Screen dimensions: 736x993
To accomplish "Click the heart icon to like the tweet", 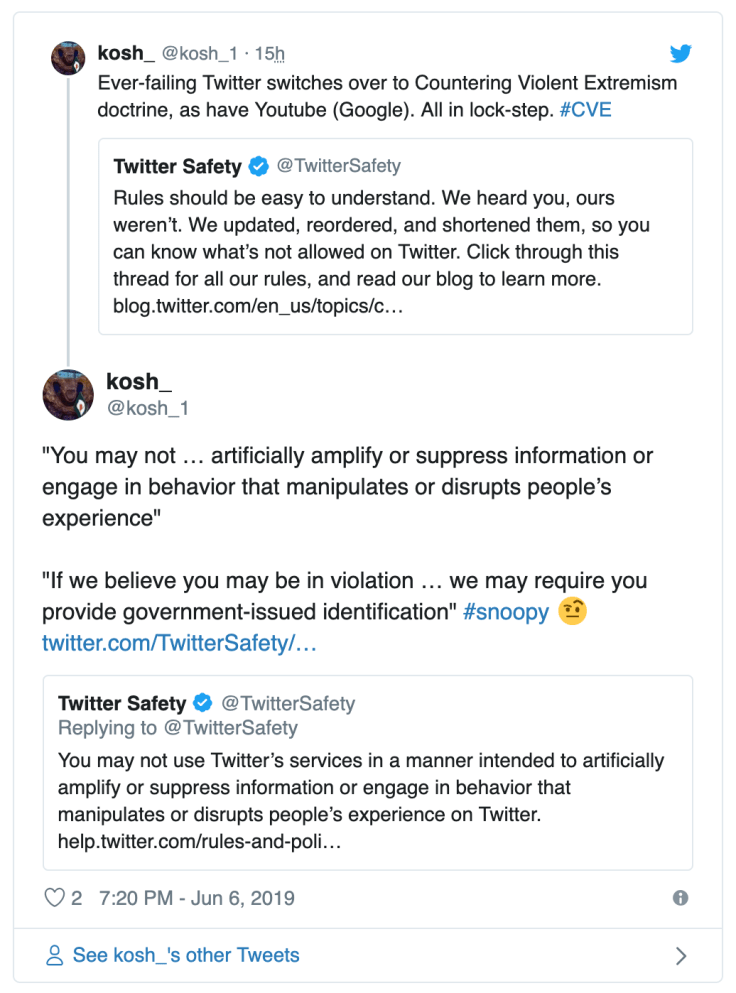I will click(x=55, y=898).
